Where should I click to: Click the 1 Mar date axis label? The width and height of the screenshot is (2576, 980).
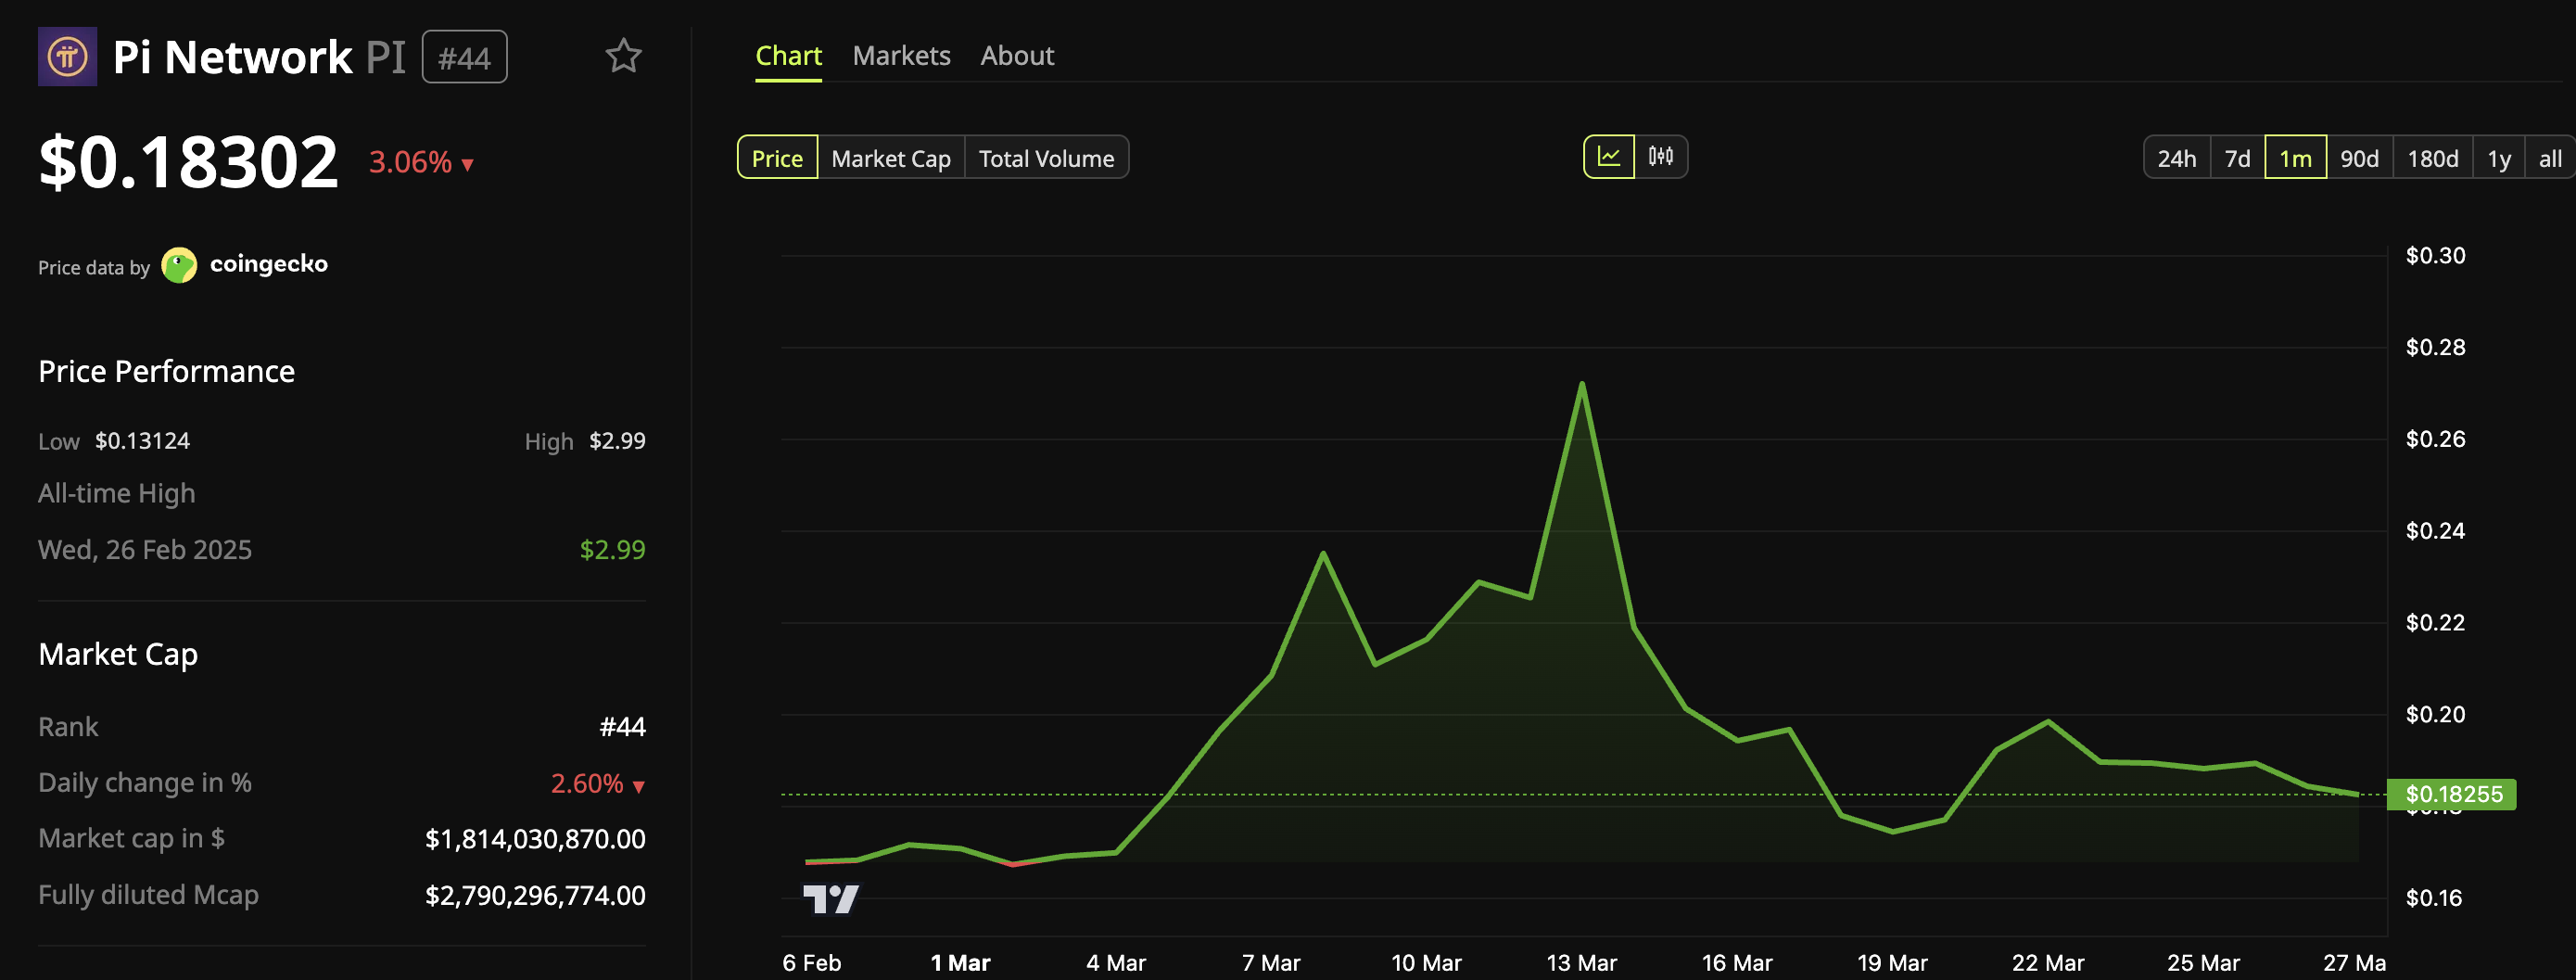coord(960,963)
